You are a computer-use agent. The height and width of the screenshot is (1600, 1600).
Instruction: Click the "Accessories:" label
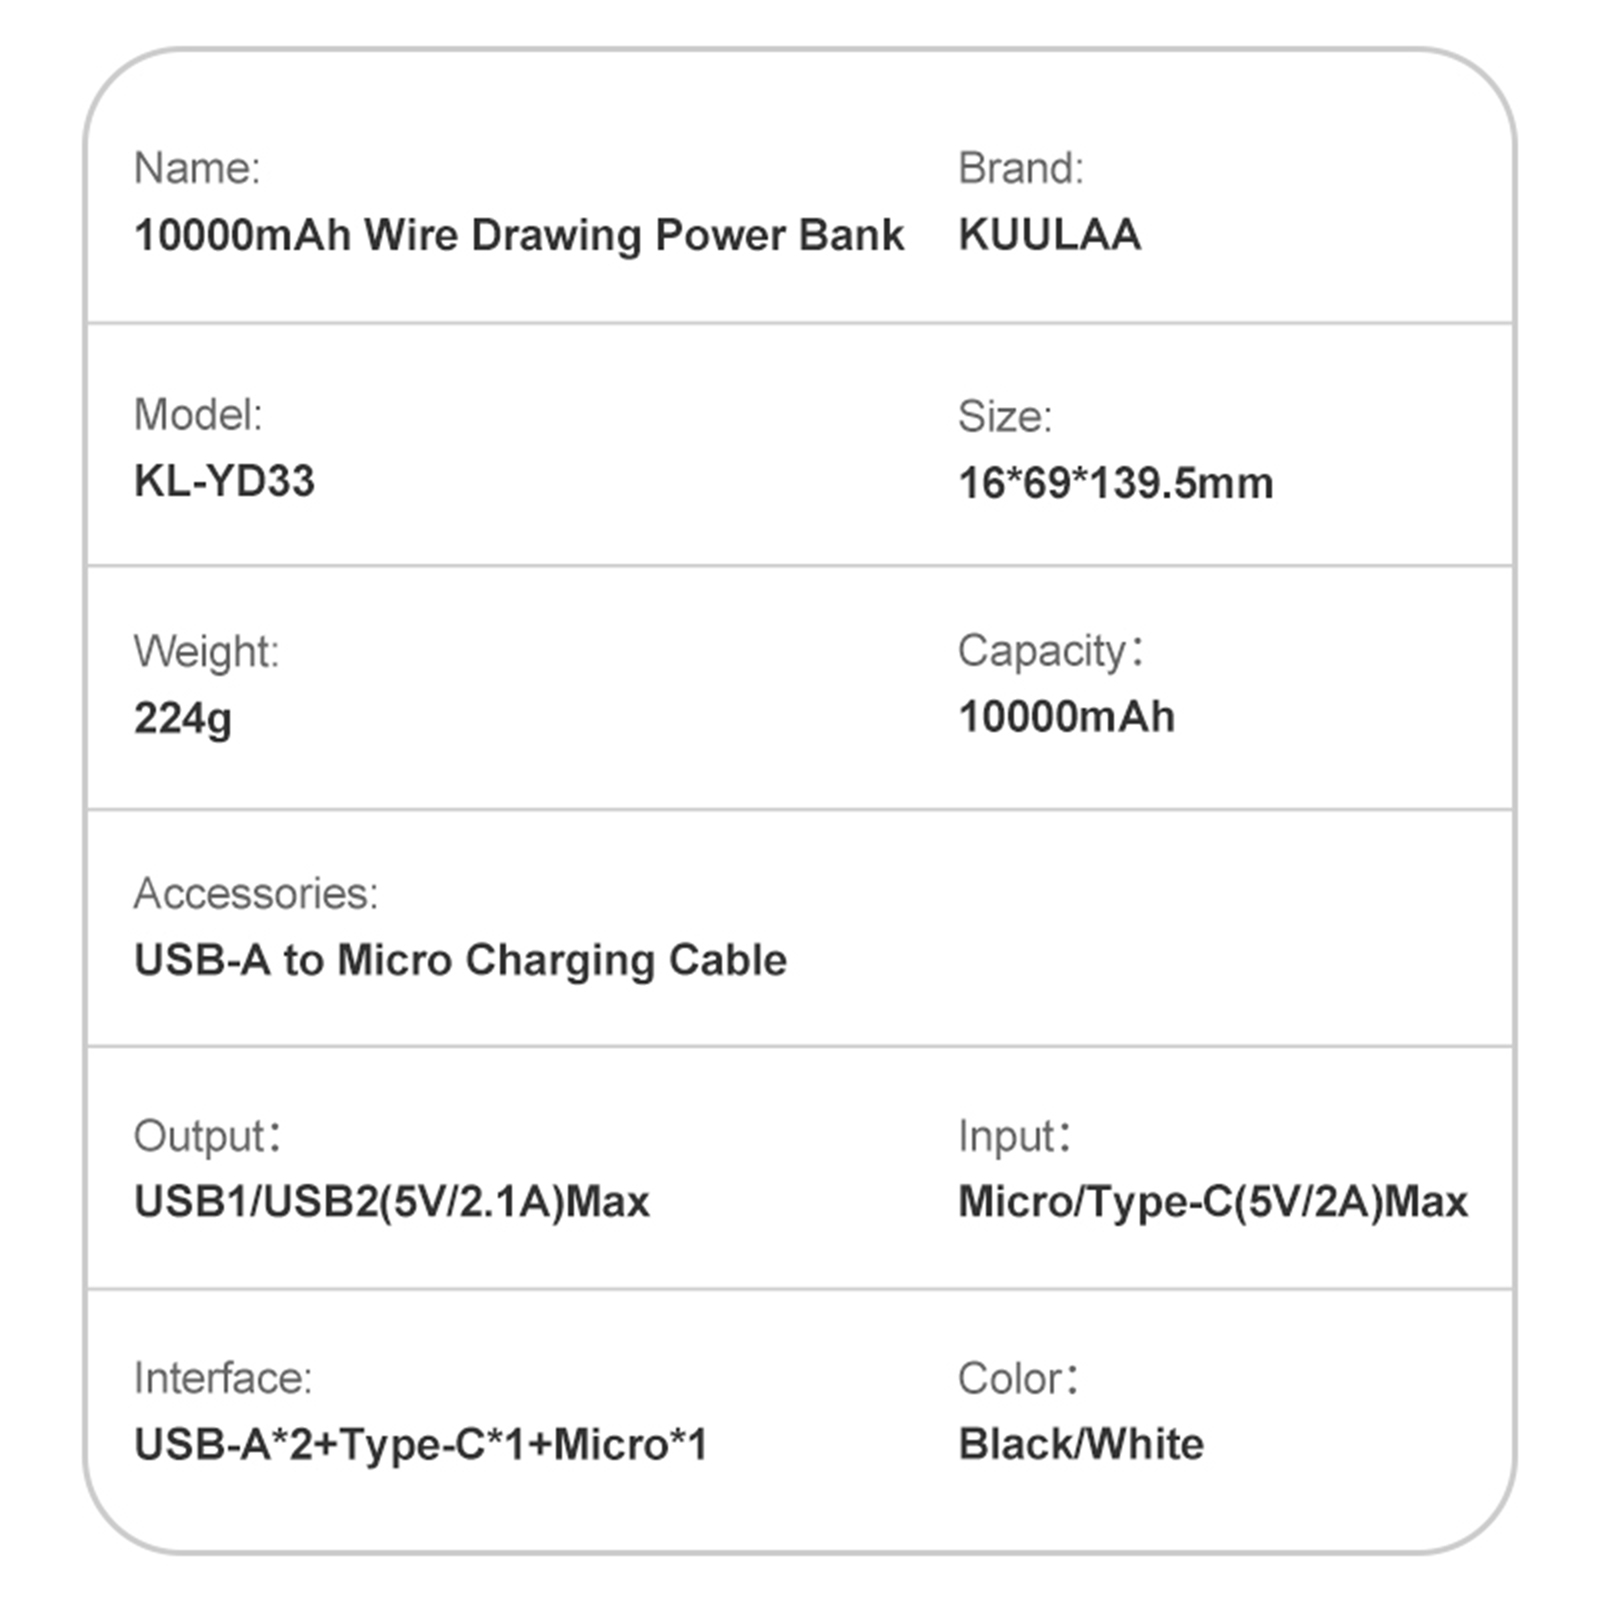click(x=256, y=894)
